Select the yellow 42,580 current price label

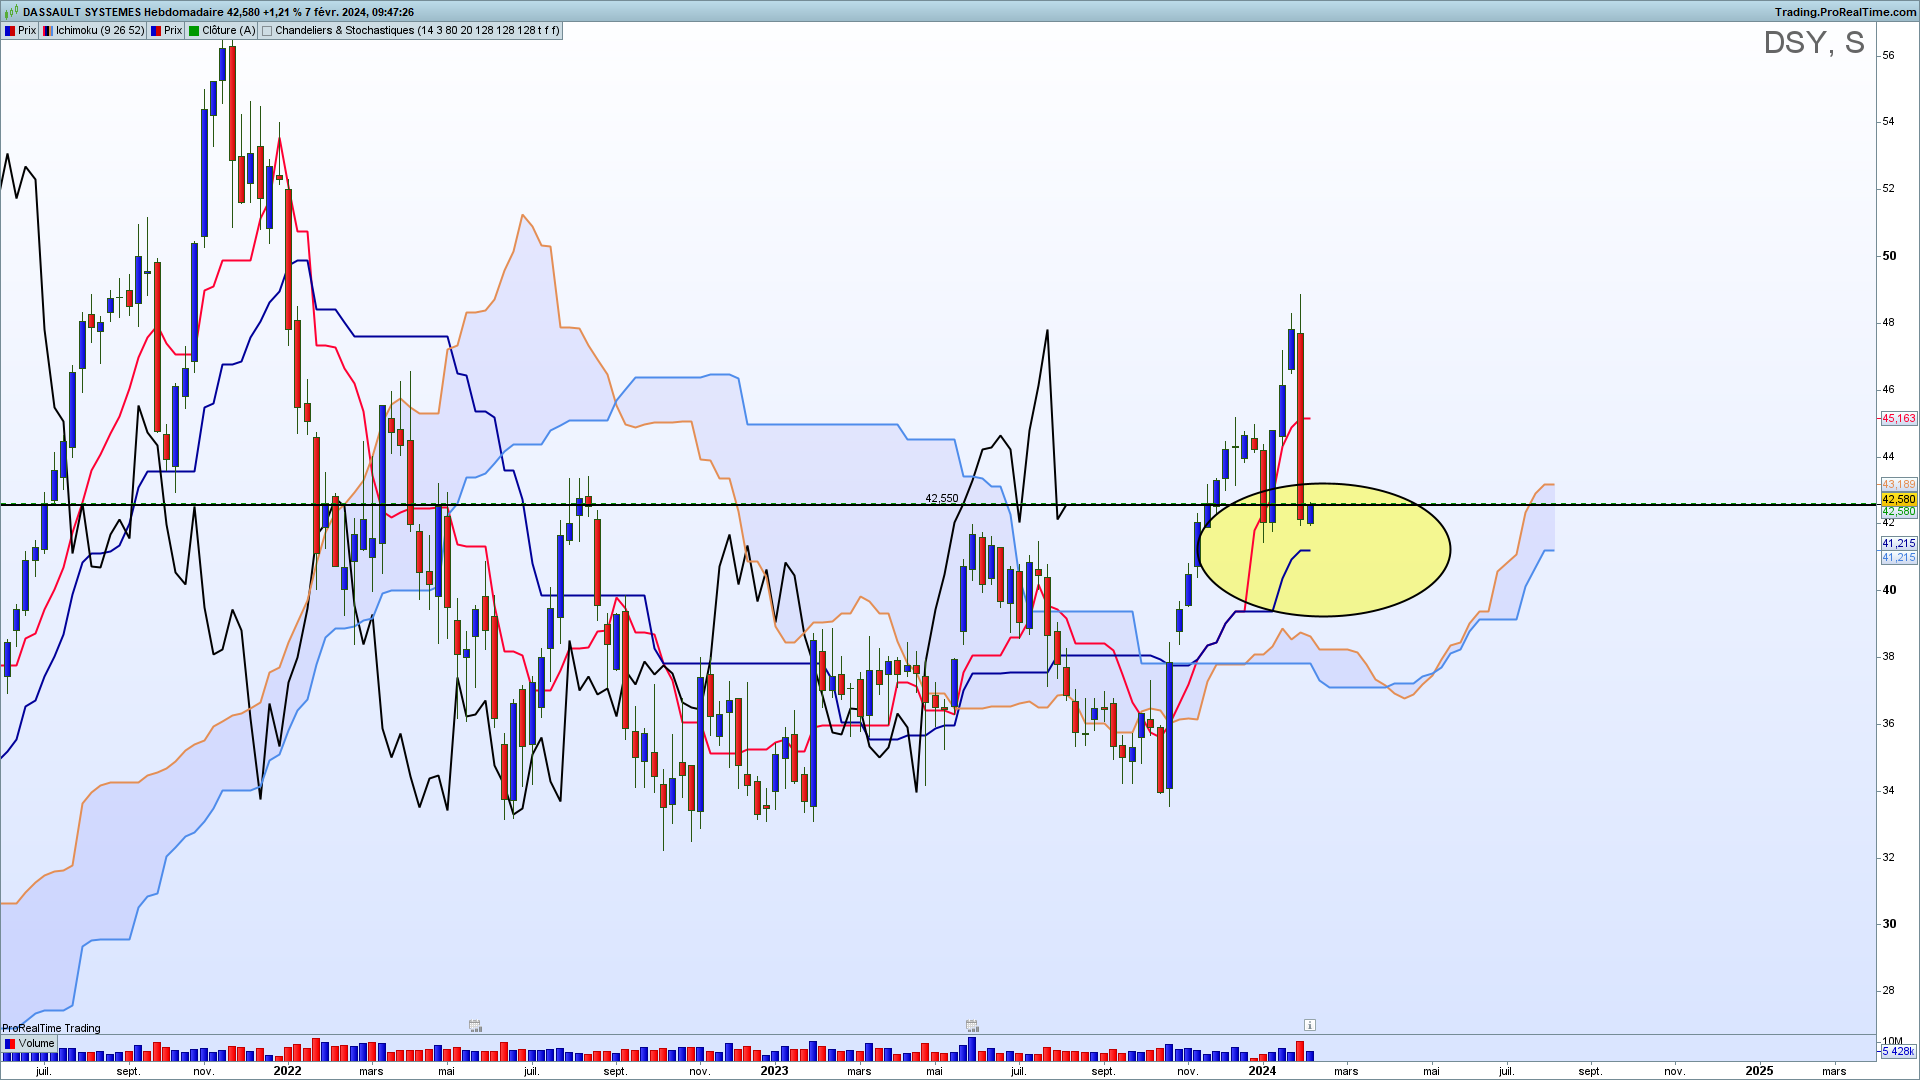1899,499
